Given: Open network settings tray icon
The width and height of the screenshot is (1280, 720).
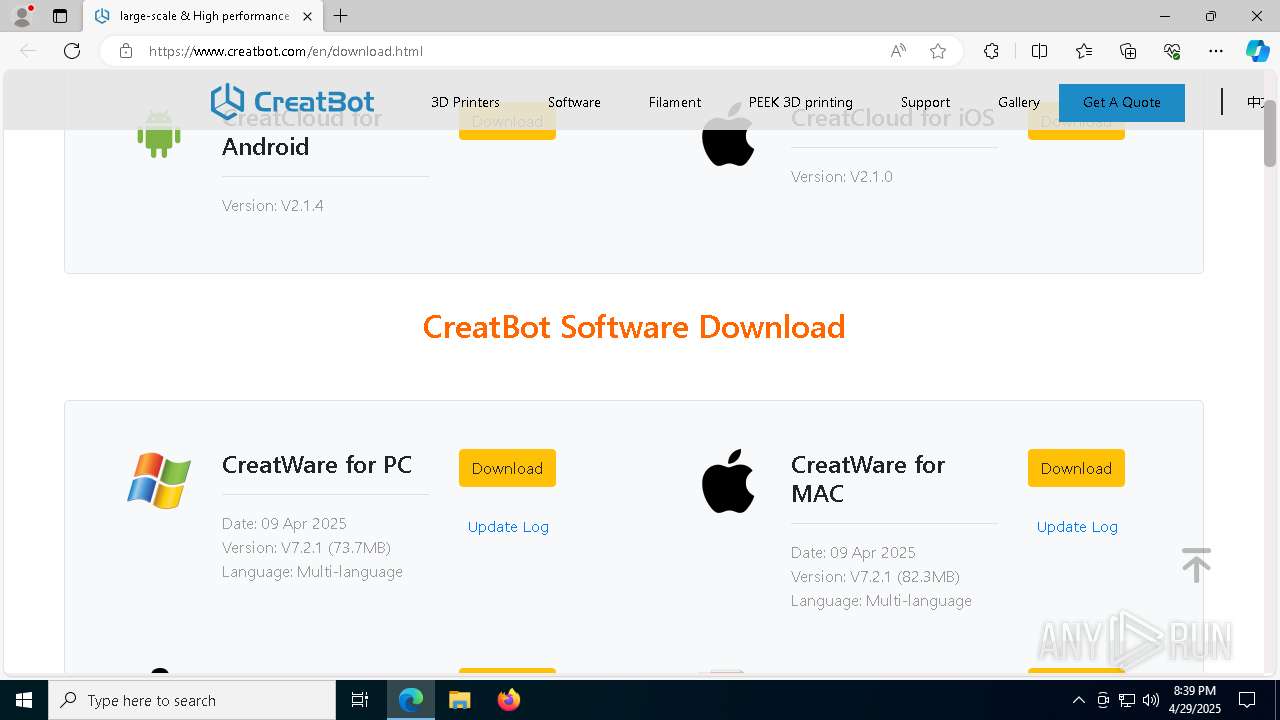Looking at the screenshot, I should tap(1127, 700).
